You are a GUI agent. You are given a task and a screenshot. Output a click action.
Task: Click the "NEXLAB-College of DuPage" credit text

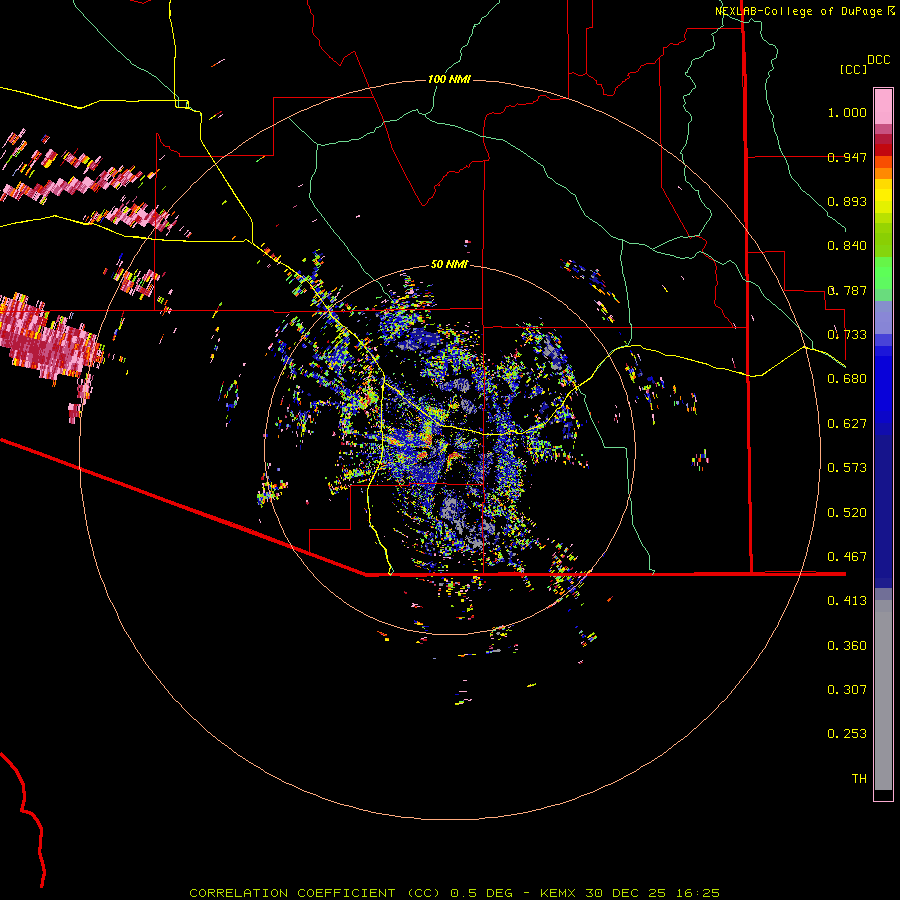click(x=798, y=11)
